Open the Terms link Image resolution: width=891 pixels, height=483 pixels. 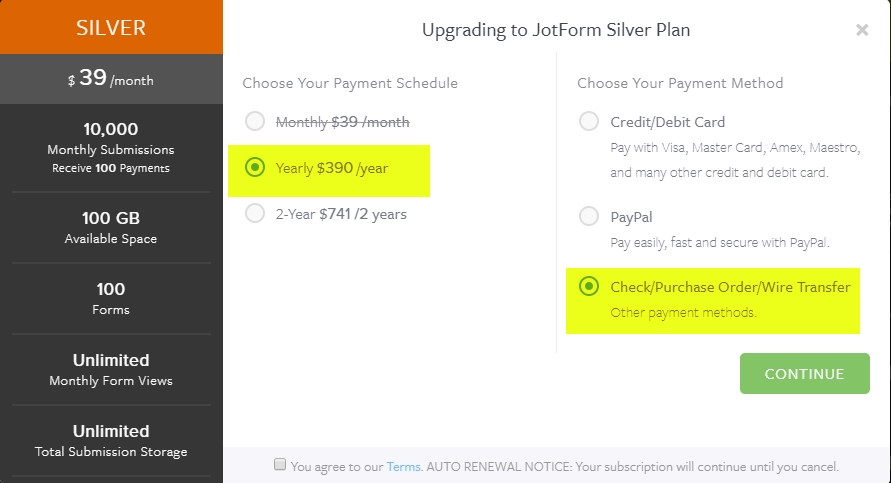coord(403,466)
